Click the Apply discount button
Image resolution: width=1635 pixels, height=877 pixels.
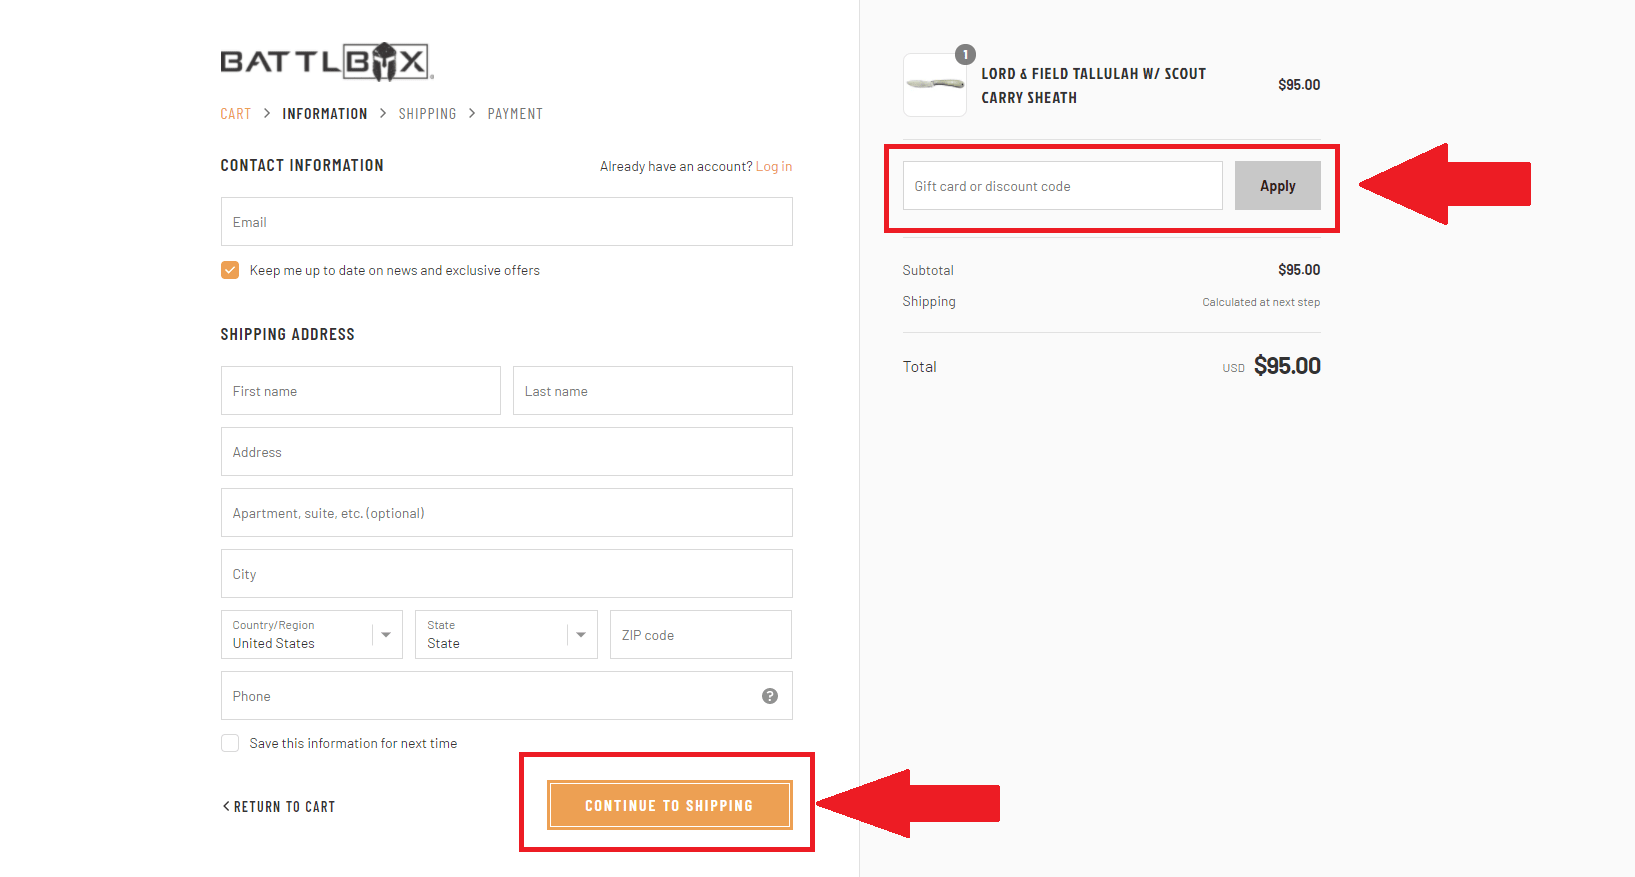click(x=1277, y=186)
